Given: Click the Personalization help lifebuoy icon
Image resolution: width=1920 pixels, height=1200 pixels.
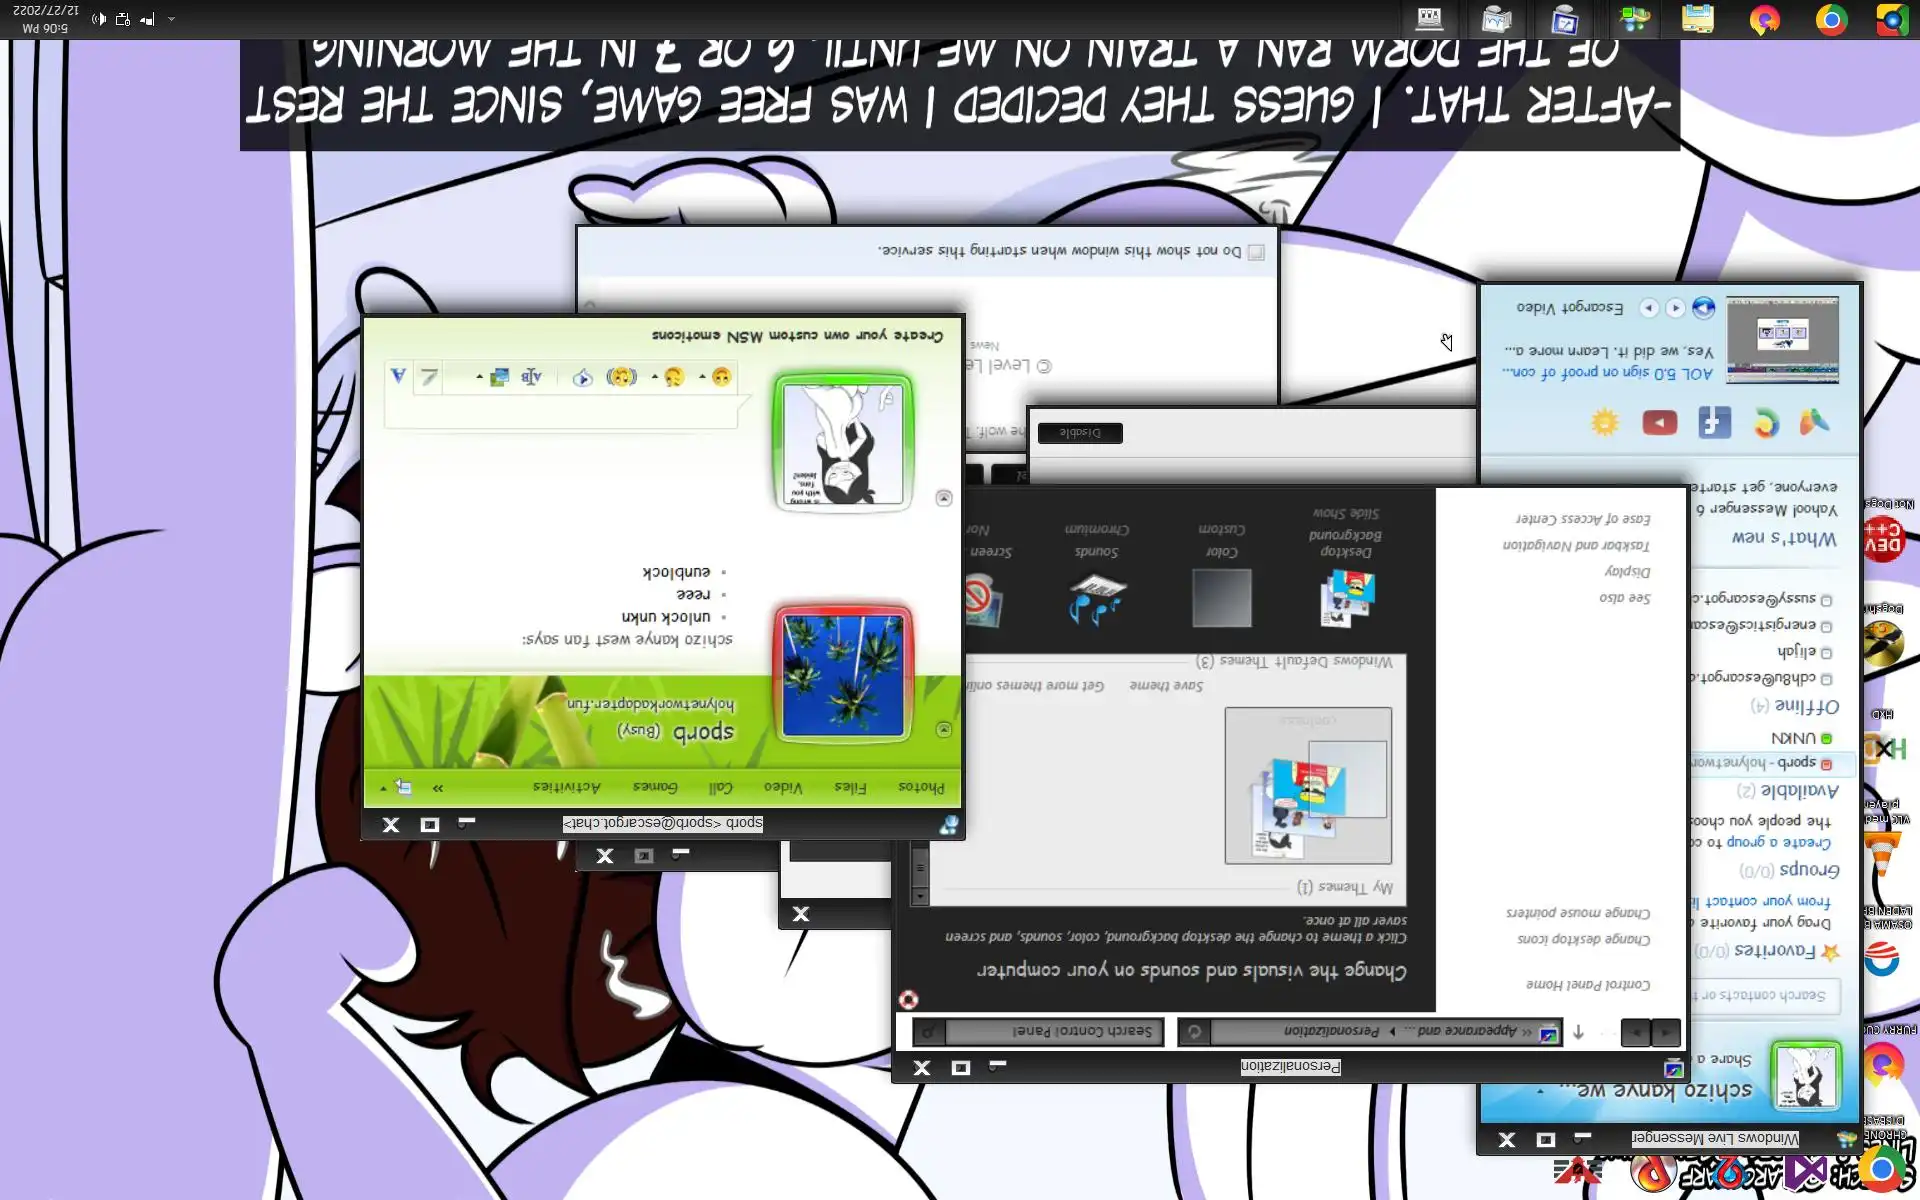Looking at the screenshot, I should 908,999.
